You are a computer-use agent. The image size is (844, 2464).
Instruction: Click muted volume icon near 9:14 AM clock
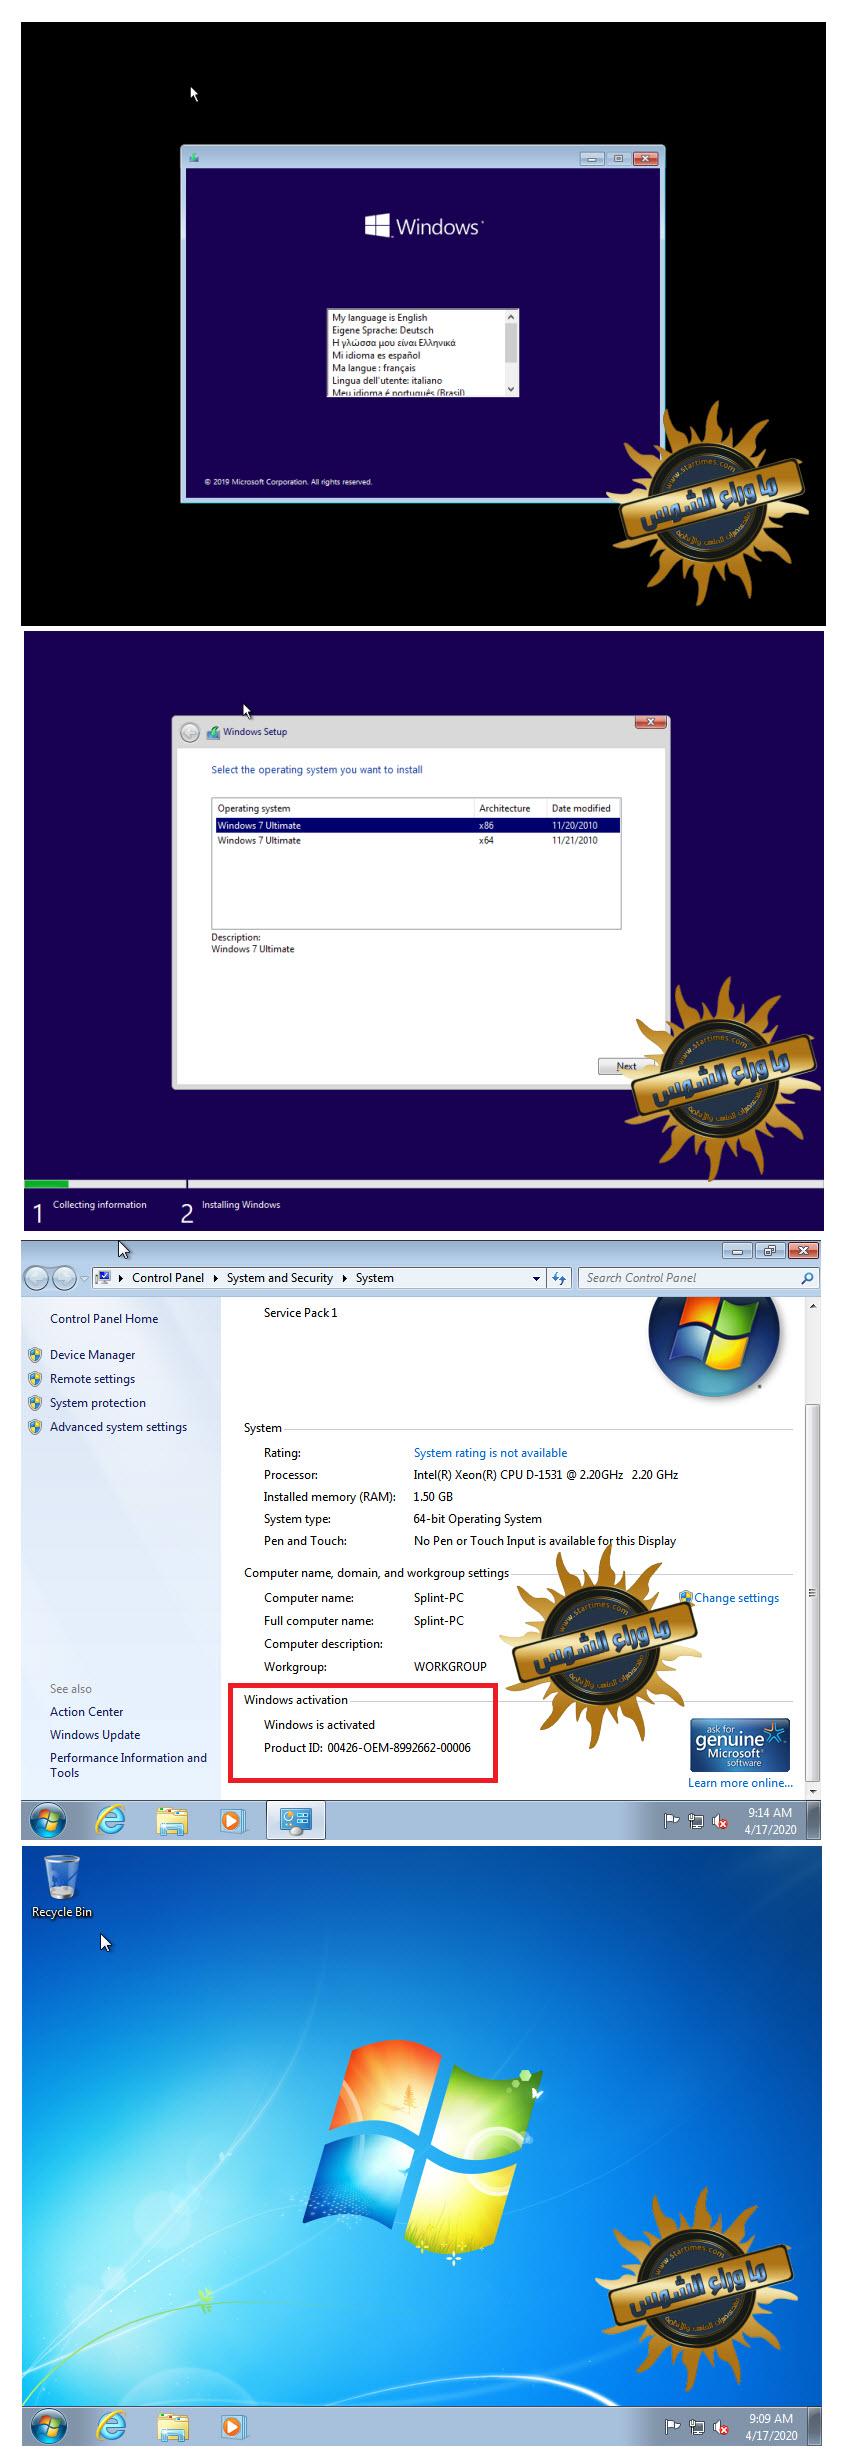(720, 1821)
